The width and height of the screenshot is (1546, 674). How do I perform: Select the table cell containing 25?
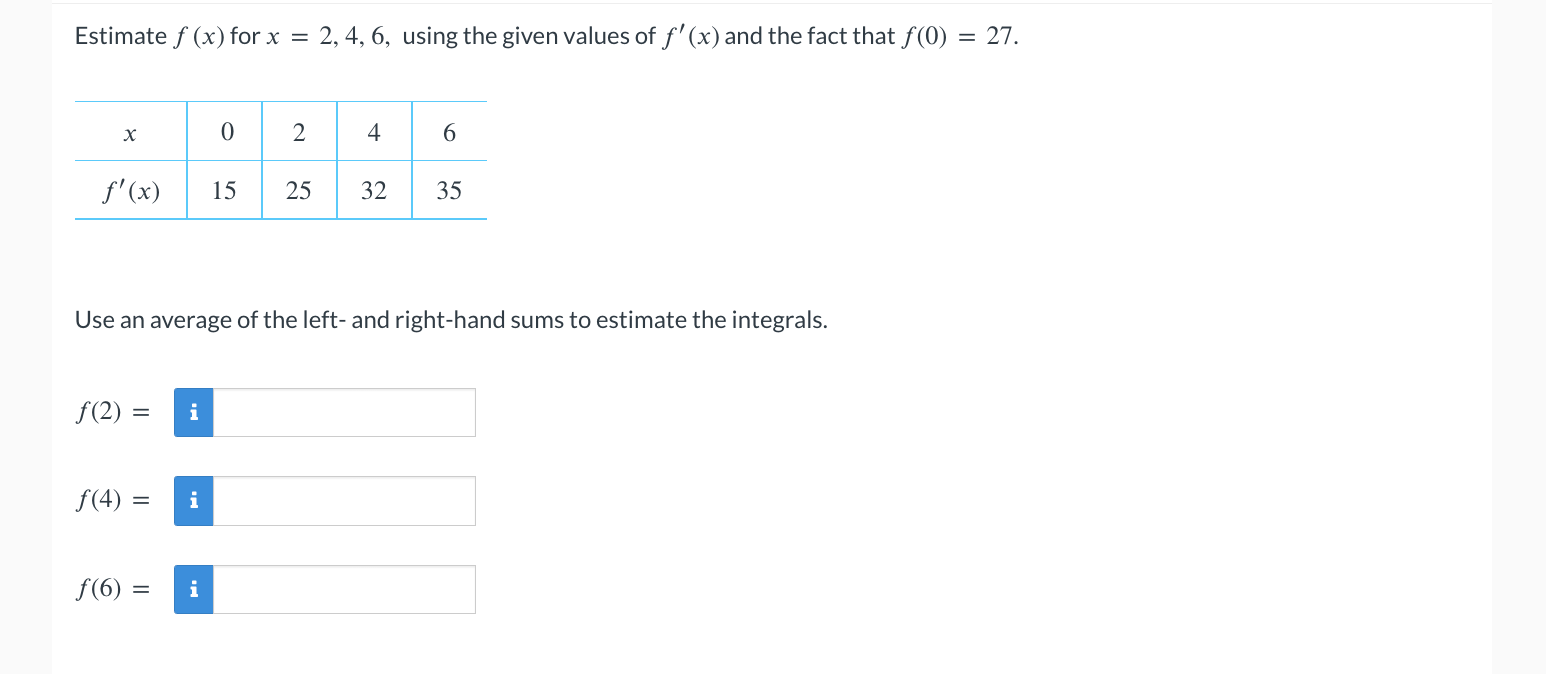pyautogui.click(x=299, y=190)
